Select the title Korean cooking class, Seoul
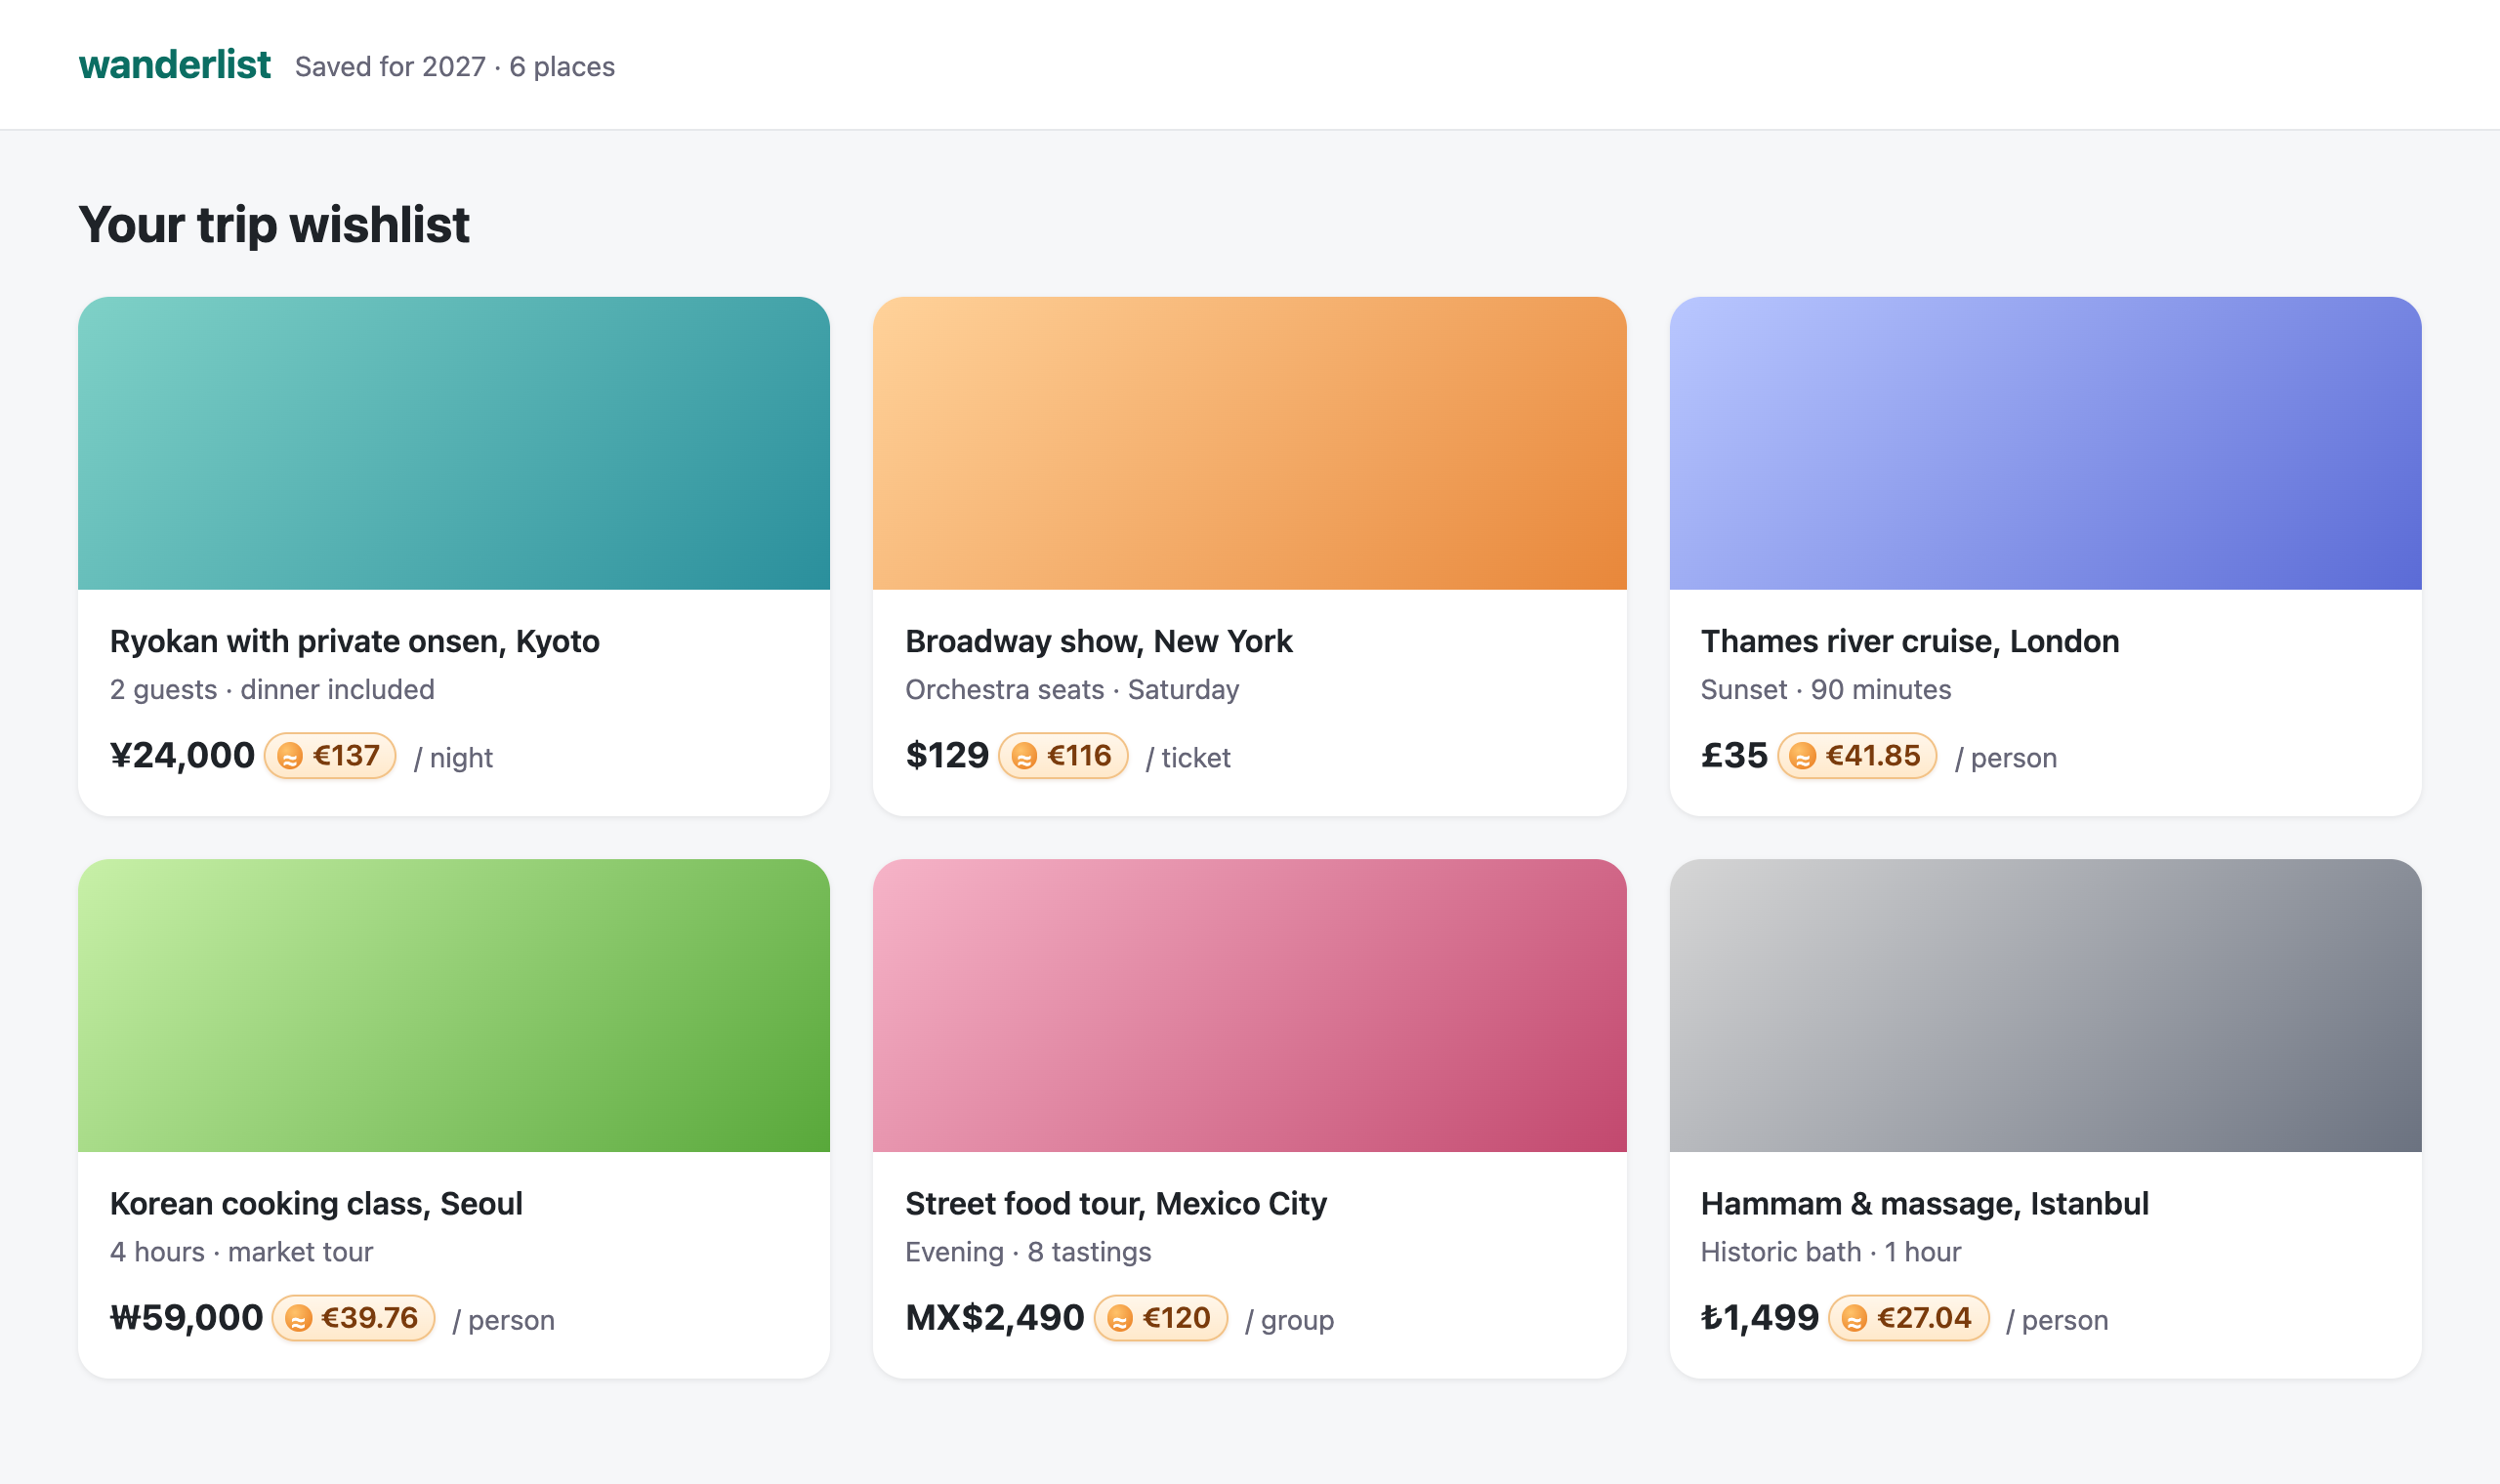The width and height of the screenshot is (2500, 1484). coord(316,1203)
